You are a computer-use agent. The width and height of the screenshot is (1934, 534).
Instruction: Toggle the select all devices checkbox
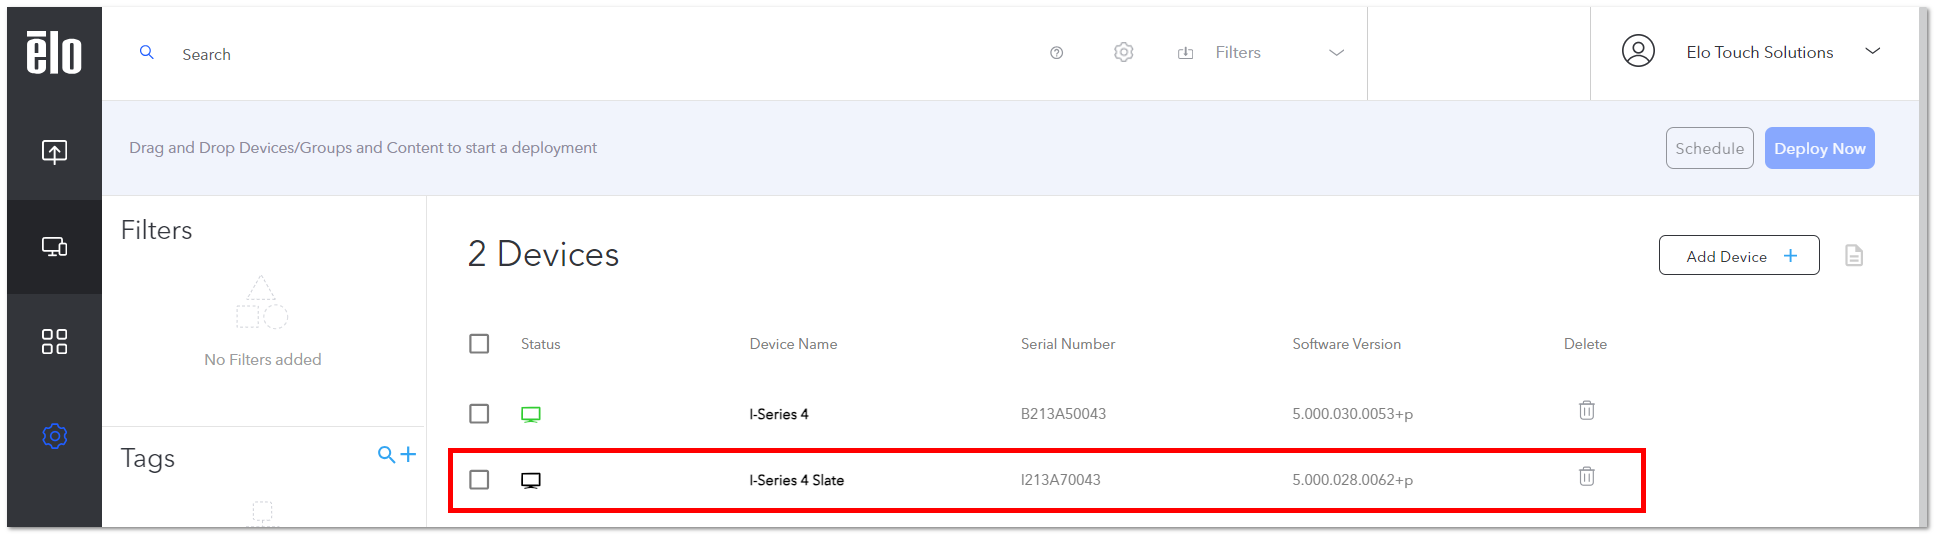pos(479,344)
